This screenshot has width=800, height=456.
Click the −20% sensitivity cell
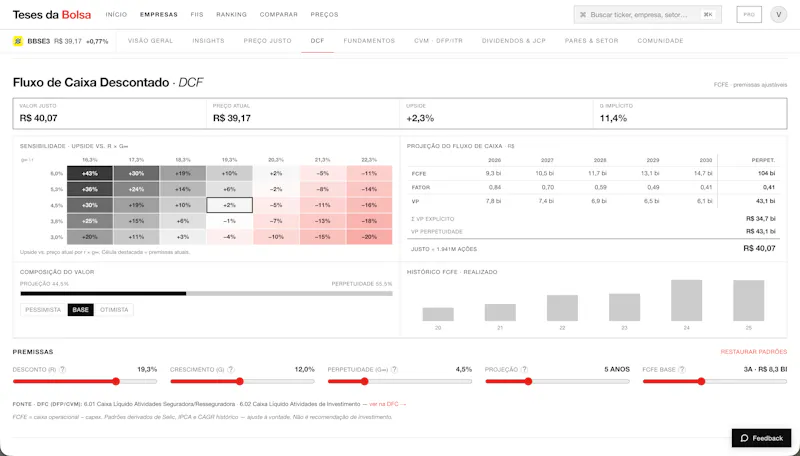[x=369, y=237]
